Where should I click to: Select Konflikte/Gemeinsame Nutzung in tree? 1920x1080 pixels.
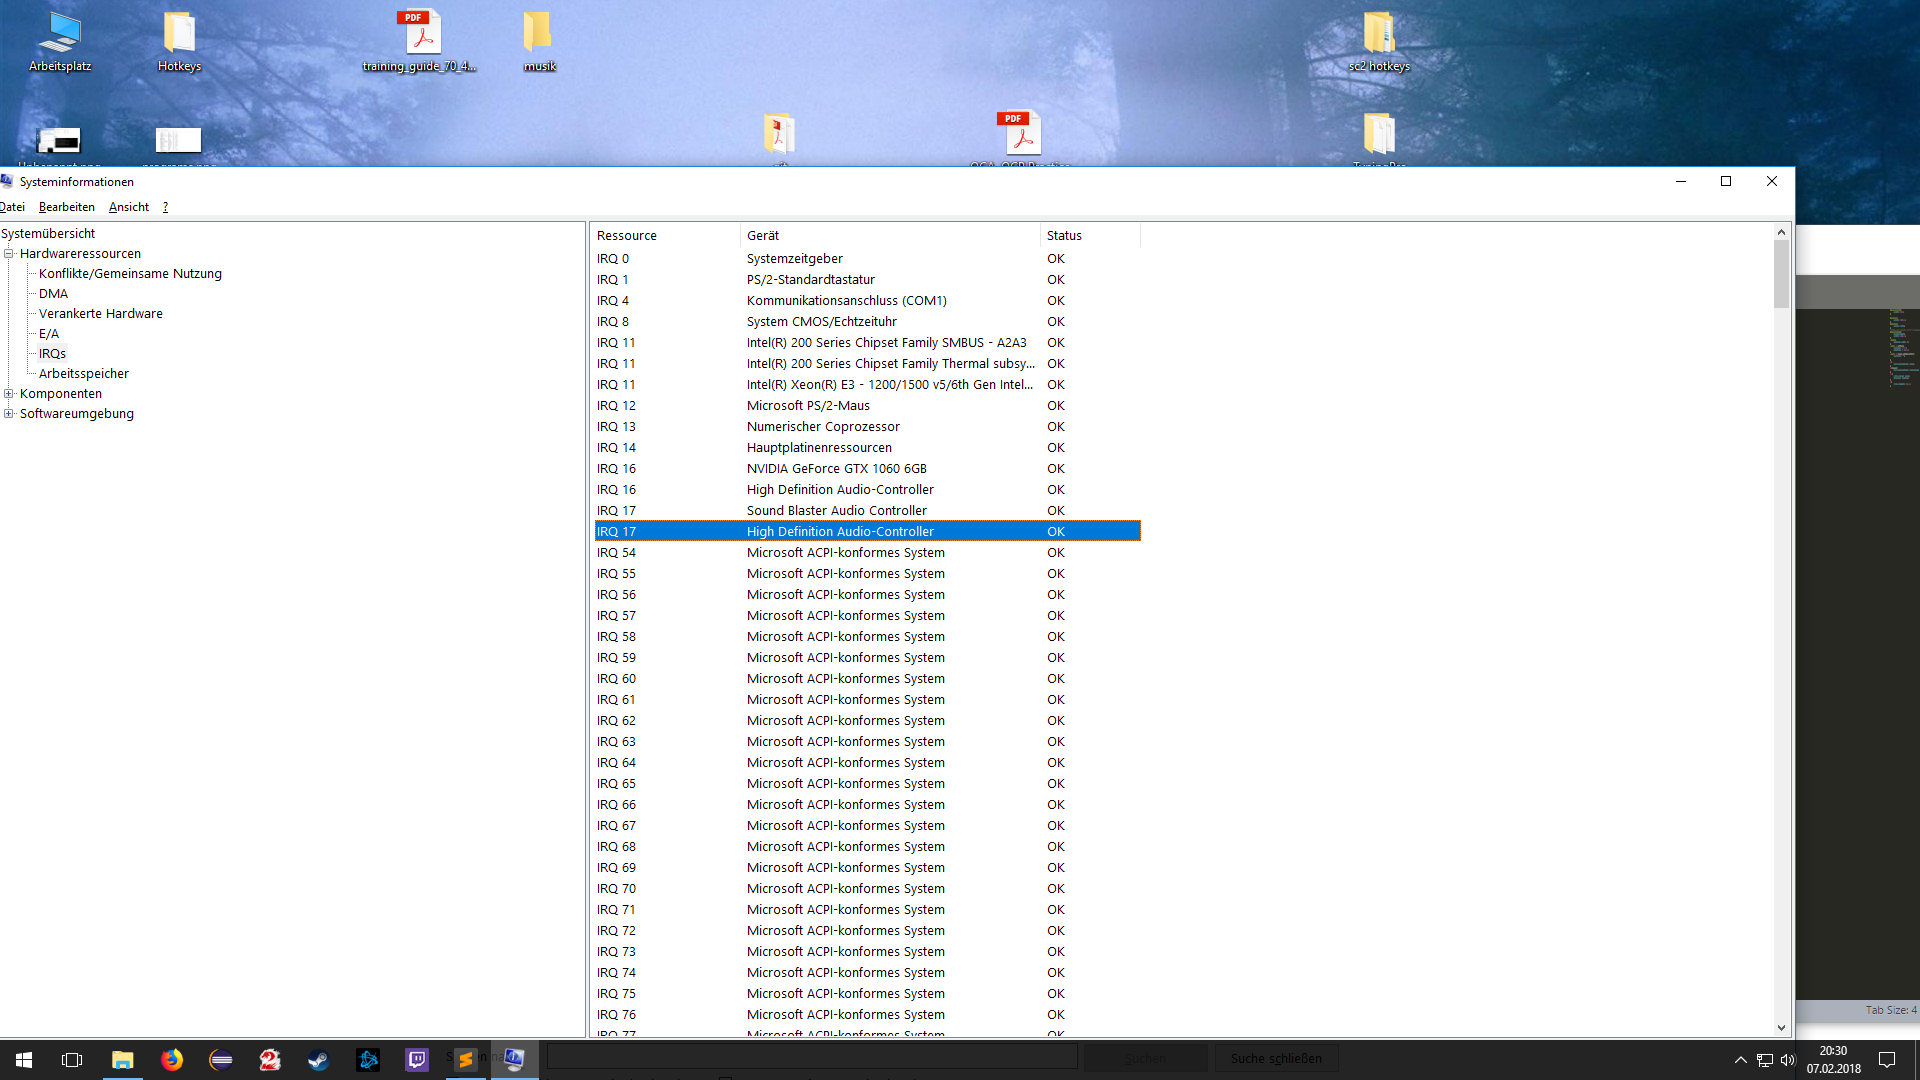pos(130,274)
